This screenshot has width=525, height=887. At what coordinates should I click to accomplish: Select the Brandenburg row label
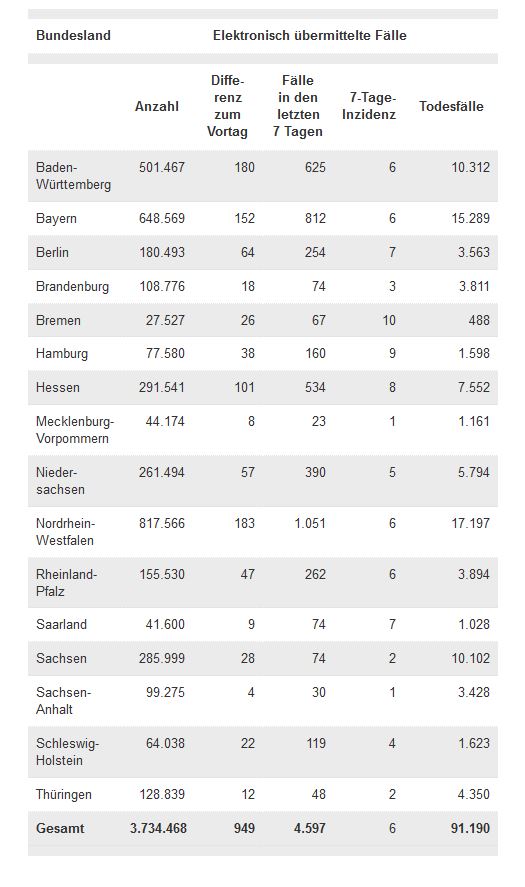72,286
